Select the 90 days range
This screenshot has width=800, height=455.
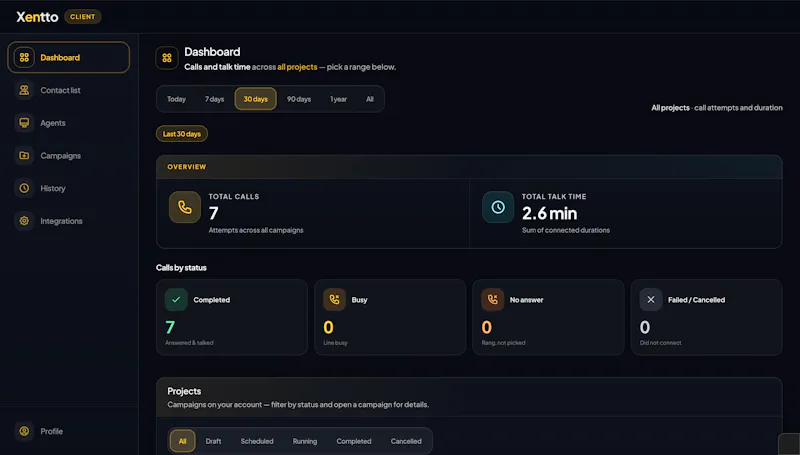299,99
